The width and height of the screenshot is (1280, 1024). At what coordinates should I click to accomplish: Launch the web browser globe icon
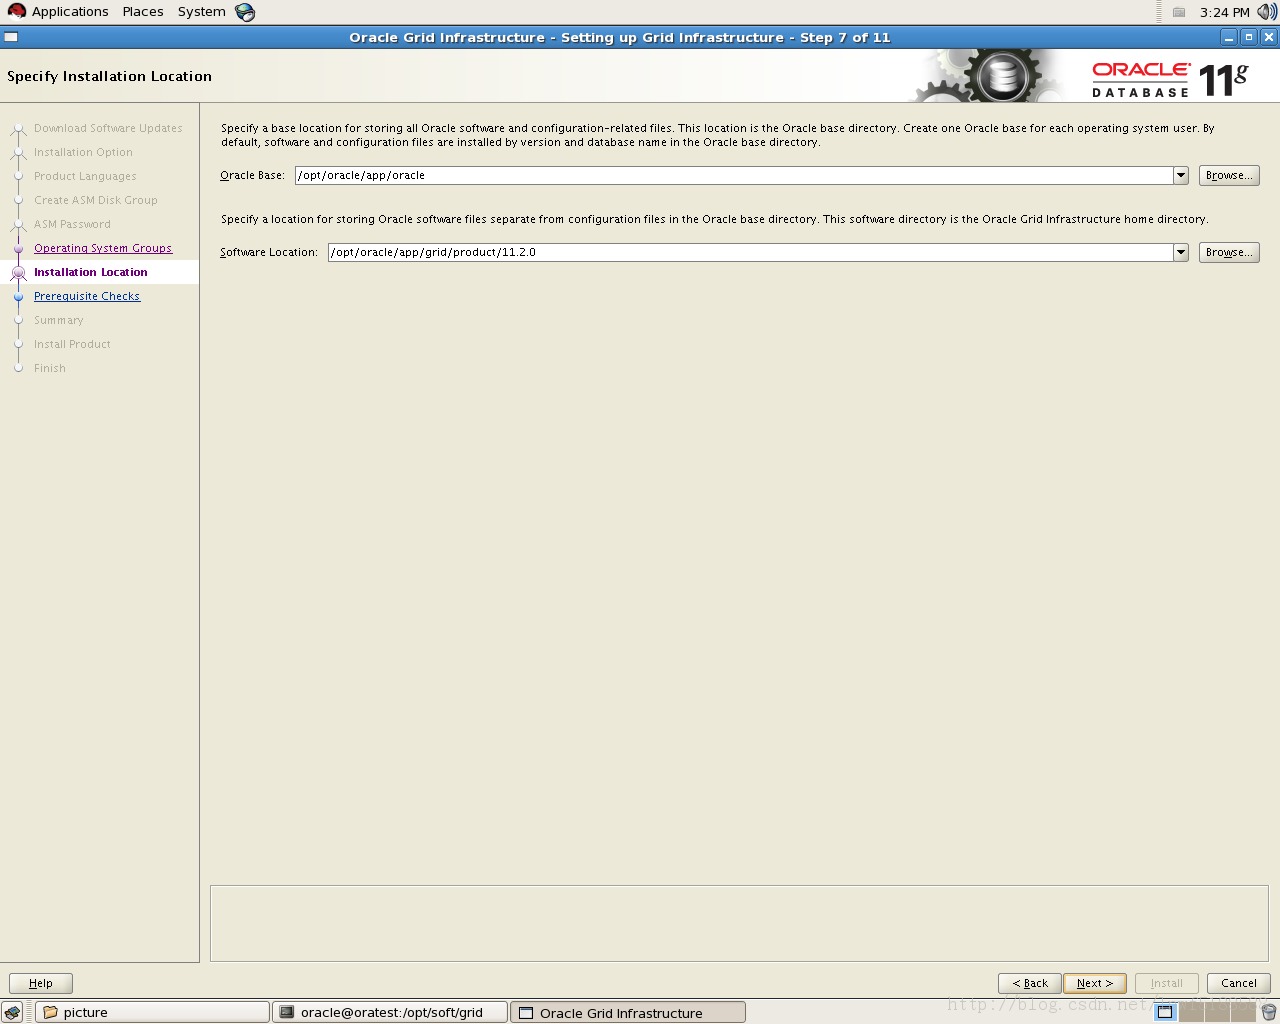(x=245, y=12)
